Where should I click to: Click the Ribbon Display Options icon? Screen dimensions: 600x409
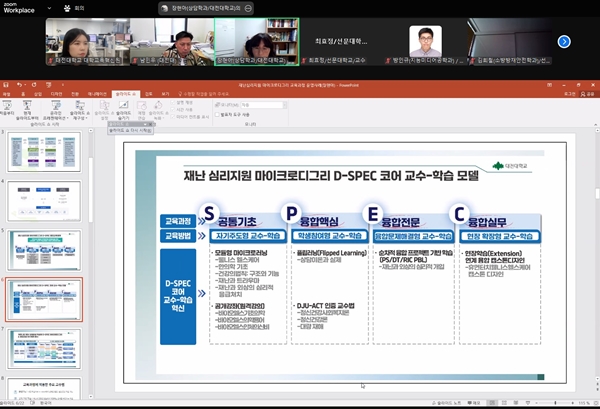point(549,85)
